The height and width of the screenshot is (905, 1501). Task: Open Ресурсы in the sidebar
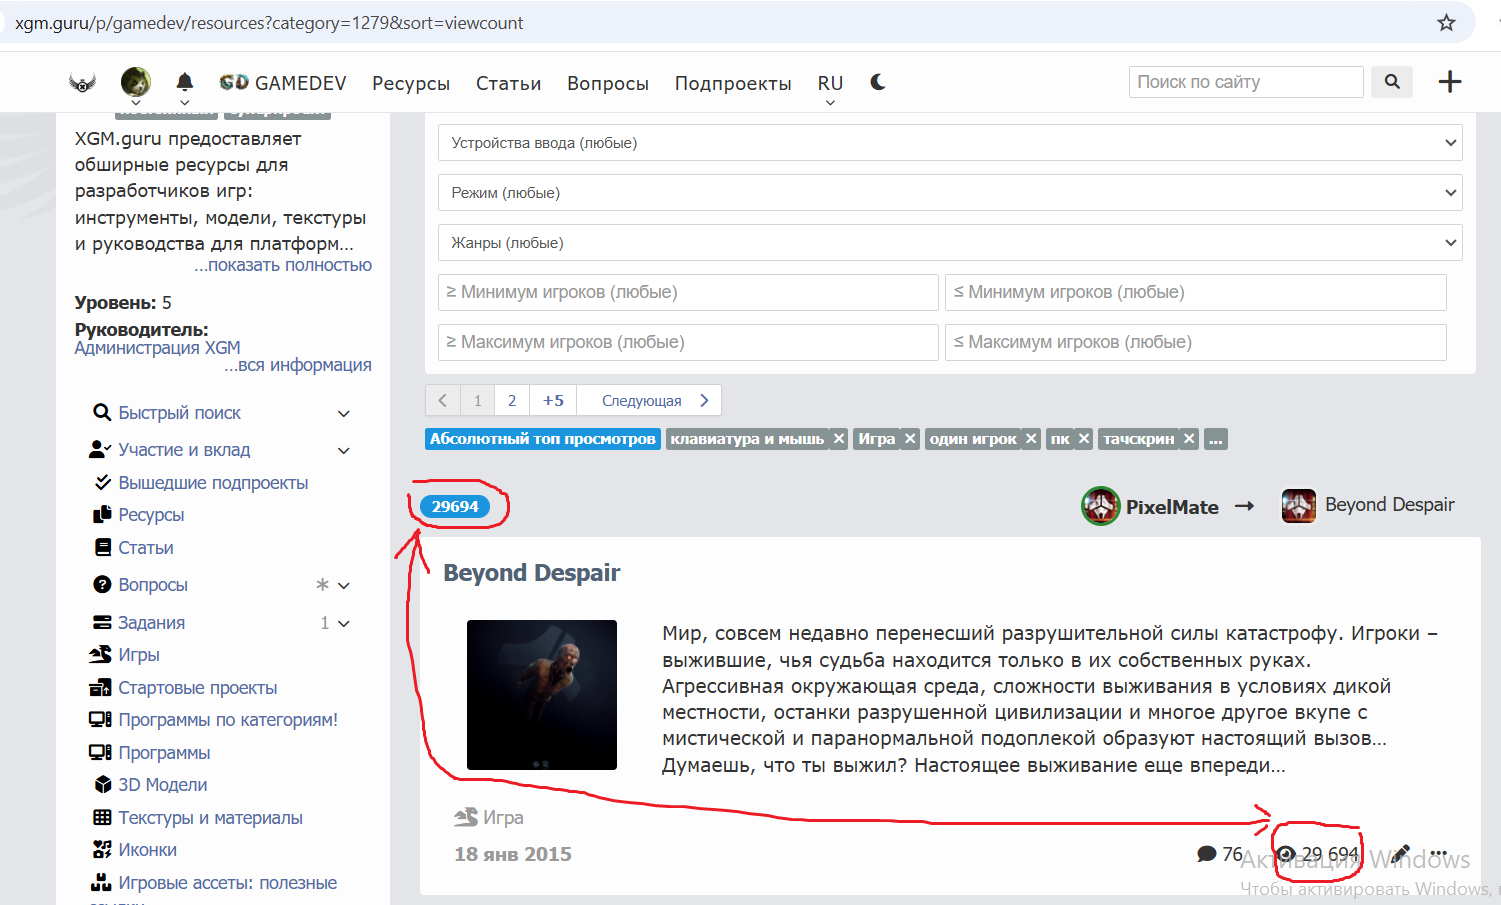(x=151, y=515)
